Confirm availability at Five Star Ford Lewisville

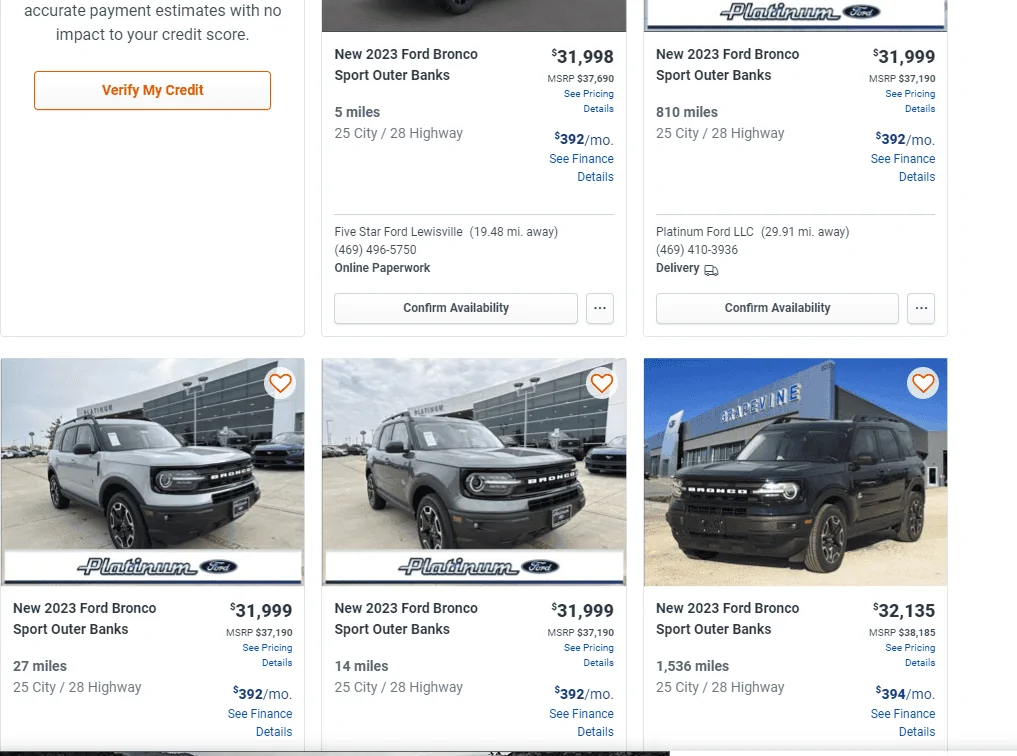tap(456, 308)
